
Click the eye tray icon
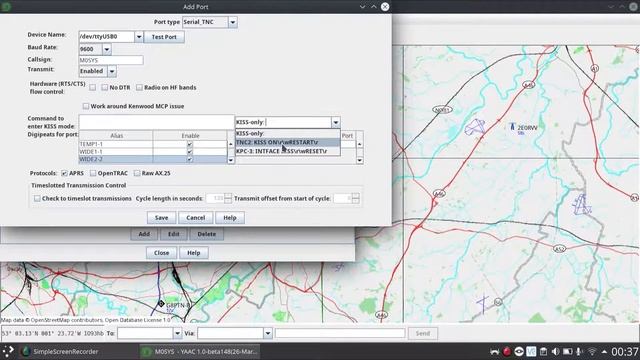tap(519, 351)
